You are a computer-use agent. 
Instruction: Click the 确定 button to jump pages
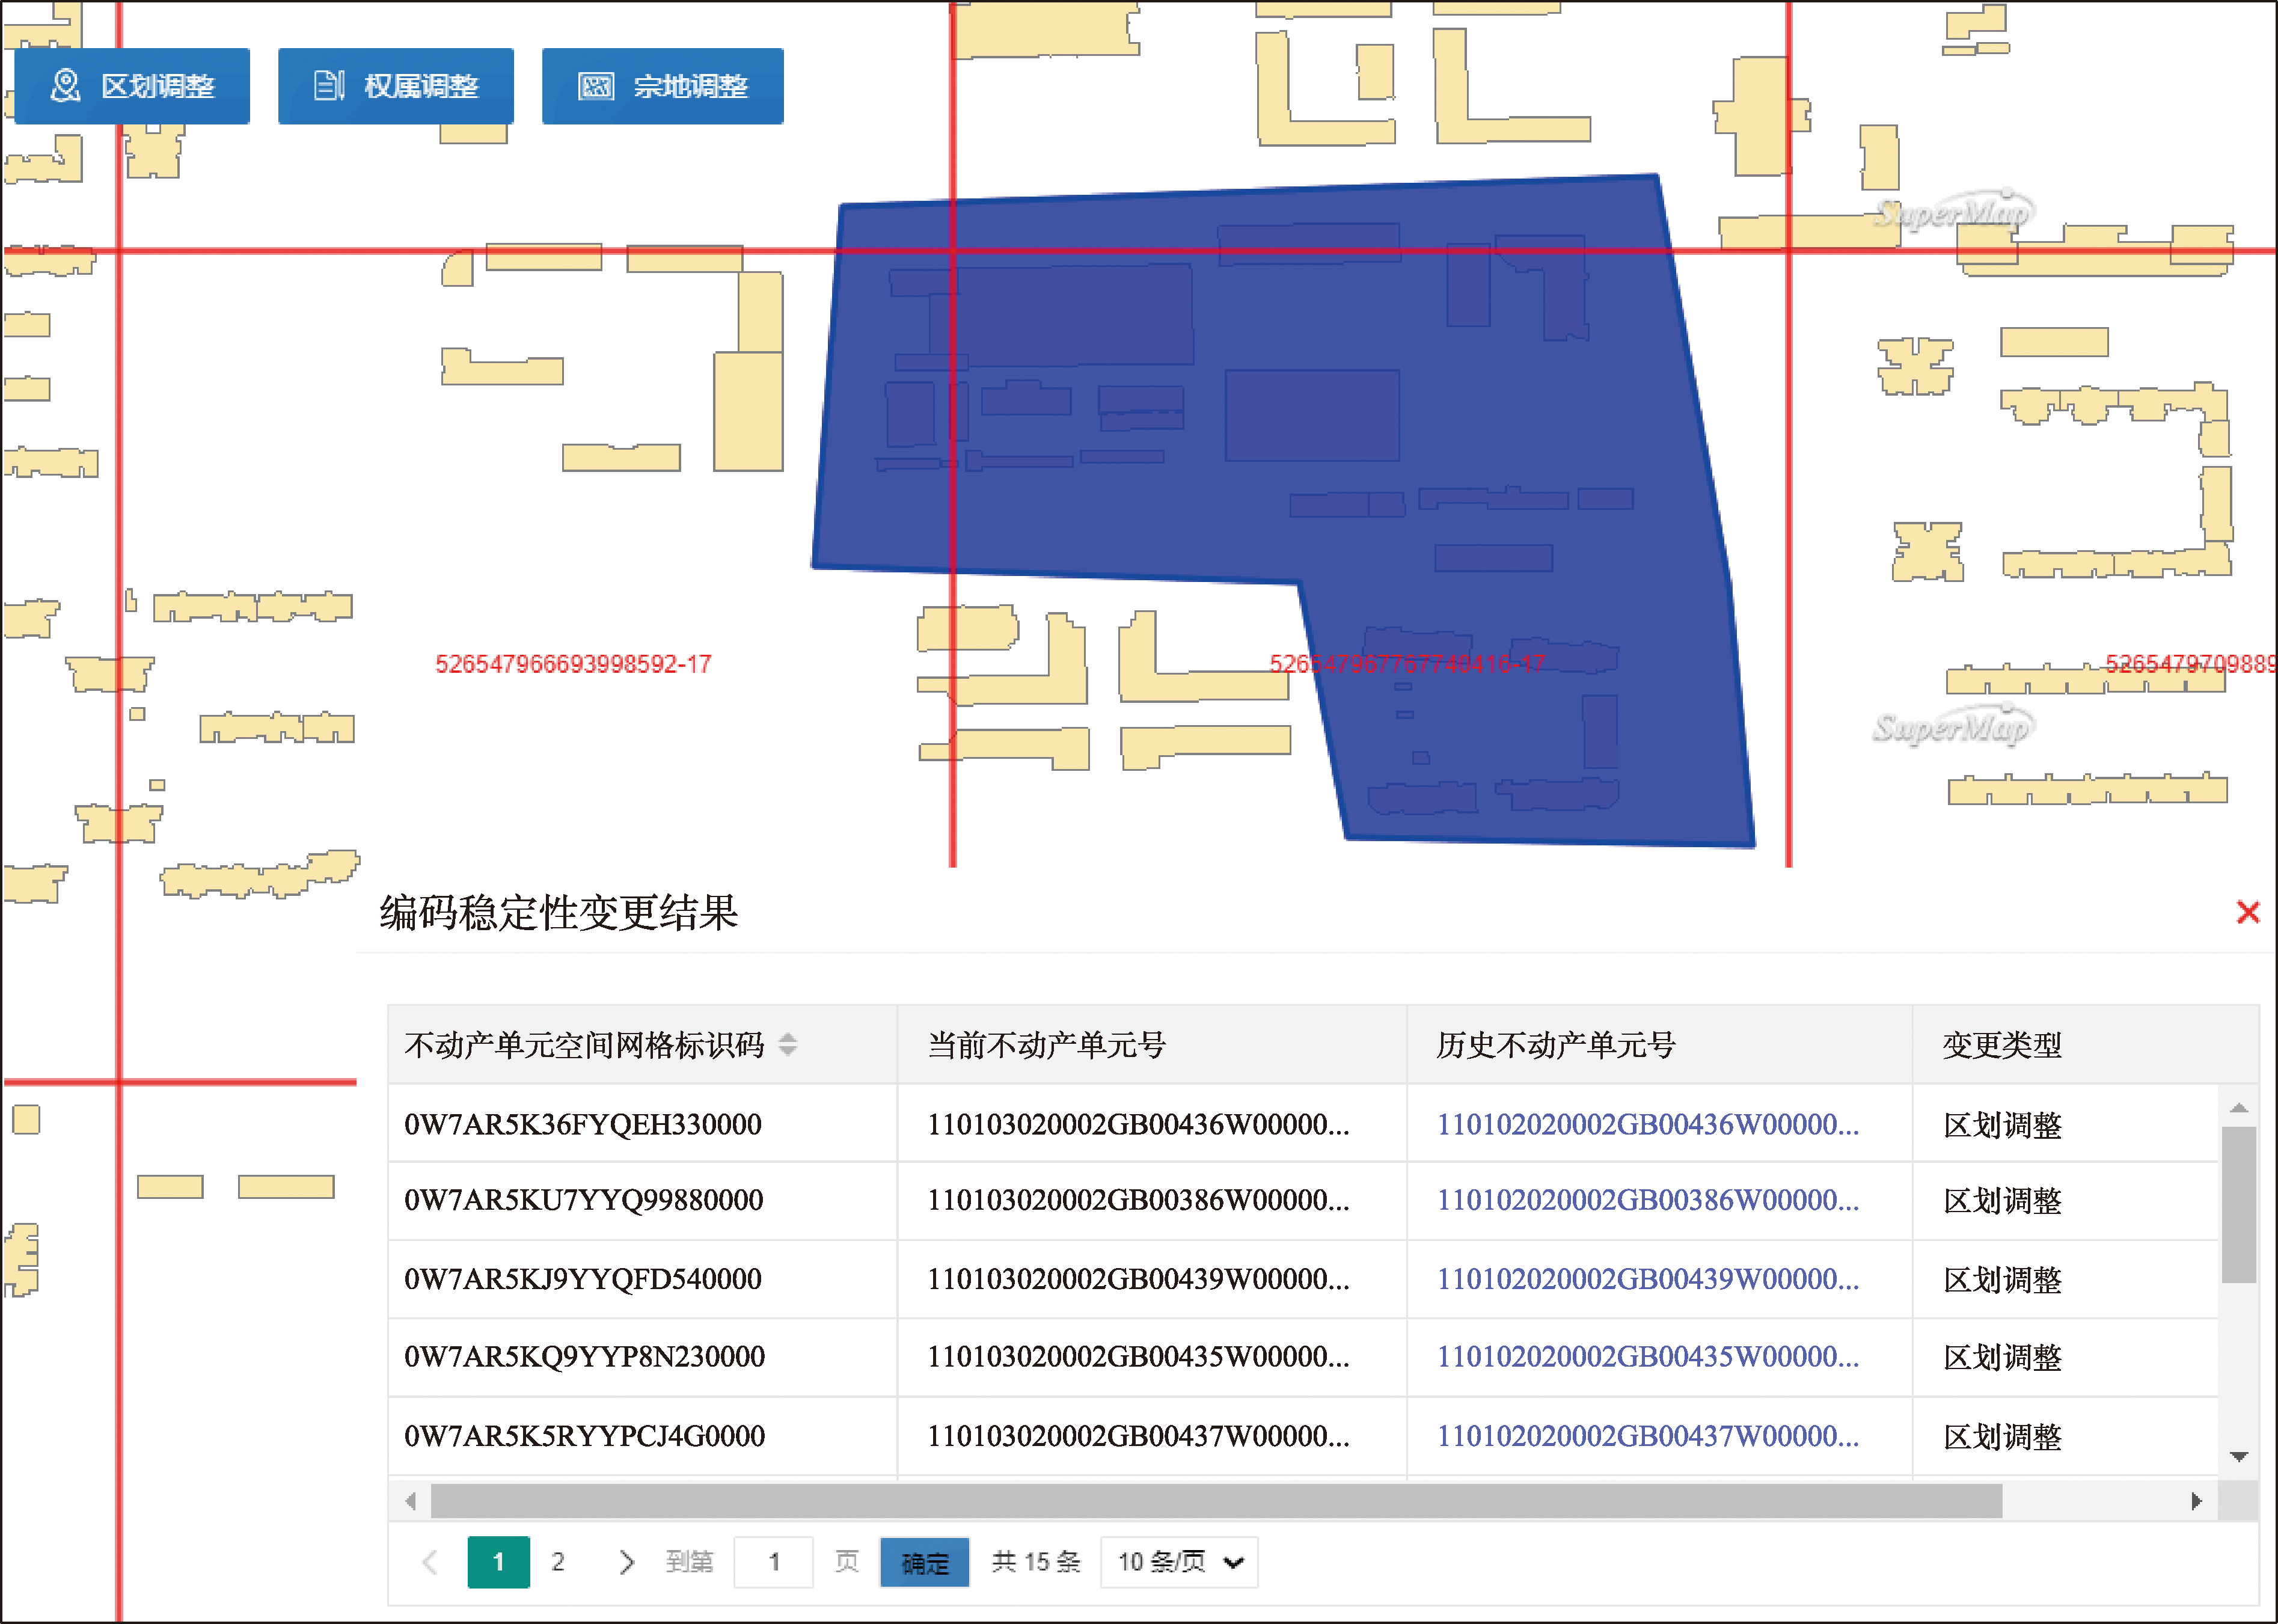(x=923, y=1561)
